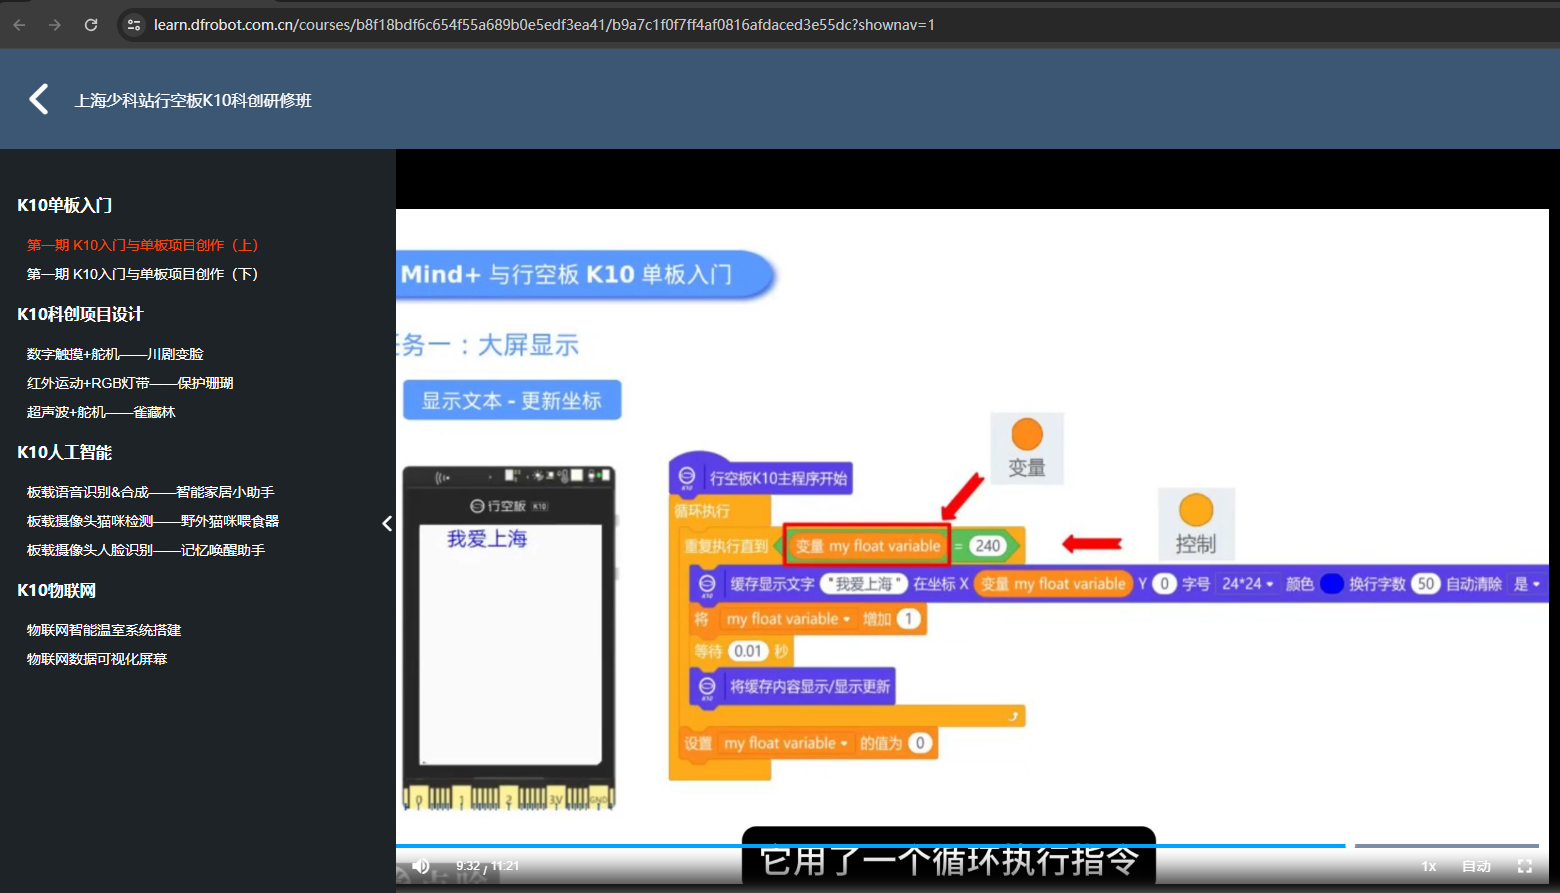
Task: Click browser back arrow
Action: tap(19, 25)
